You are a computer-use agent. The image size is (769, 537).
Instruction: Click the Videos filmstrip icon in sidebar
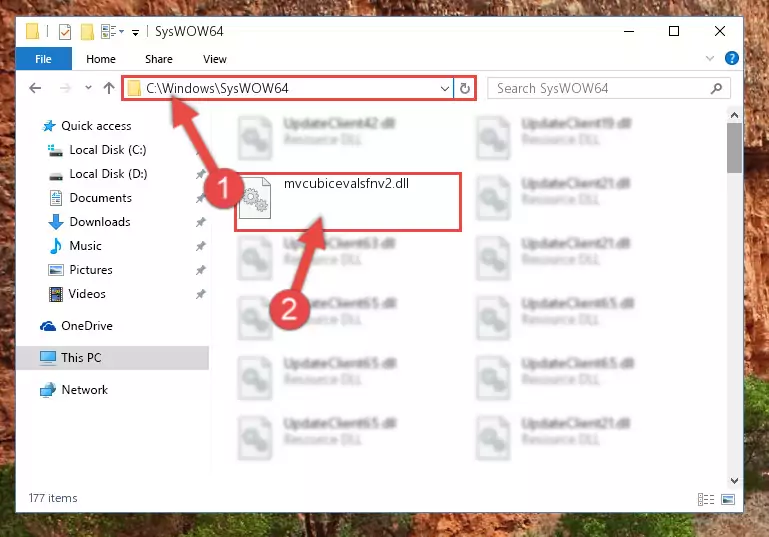coord(56,294)
